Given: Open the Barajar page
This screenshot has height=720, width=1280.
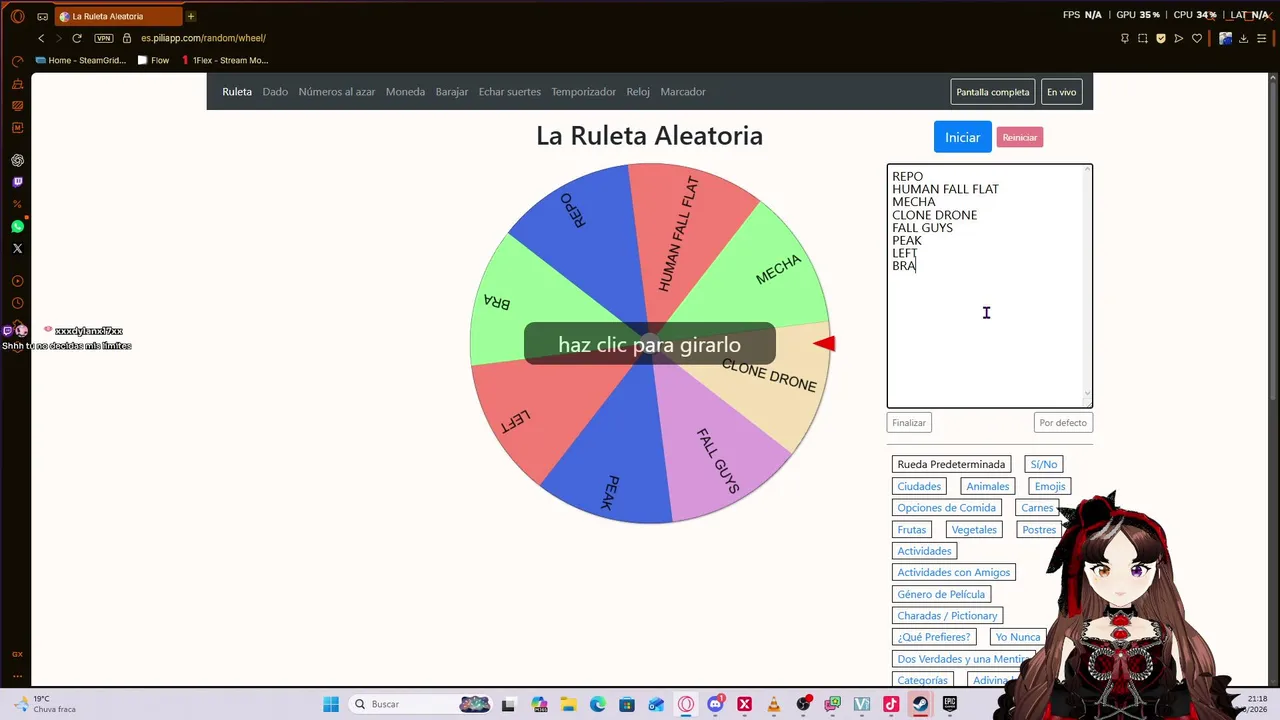Looking at the screenshot, I should (452, 92).
